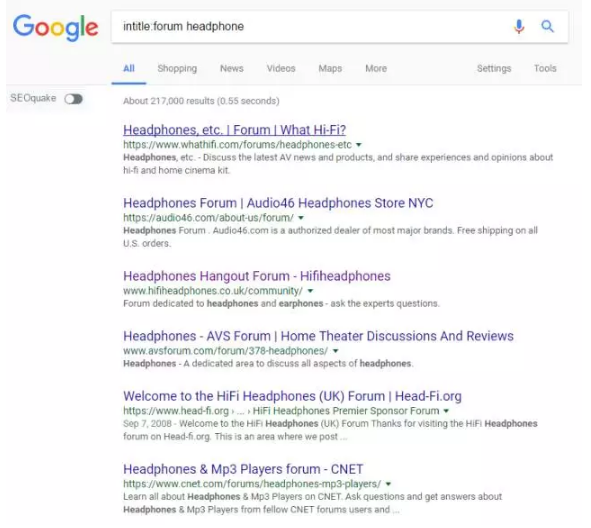Open dropdown arrow beside hifiheadphones.co.uk URL
Viewport: 591px width, 528px height.
310,291
